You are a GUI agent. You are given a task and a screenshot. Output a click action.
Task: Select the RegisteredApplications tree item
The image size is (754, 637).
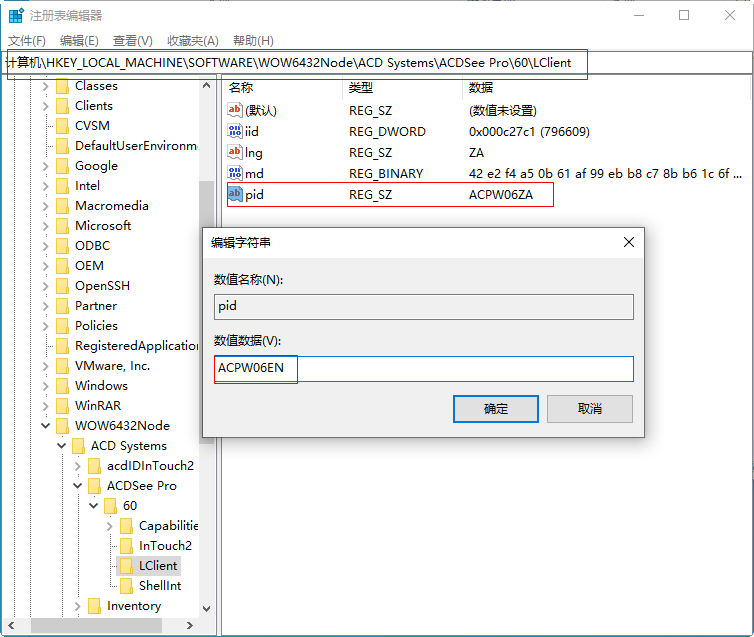[x=137, y=346]
